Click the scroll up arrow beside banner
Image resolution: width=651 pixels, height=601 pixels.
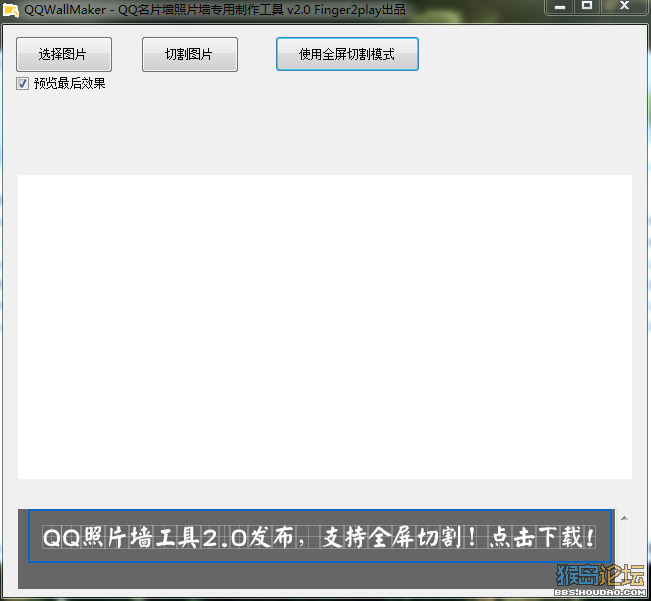[624, 518]
